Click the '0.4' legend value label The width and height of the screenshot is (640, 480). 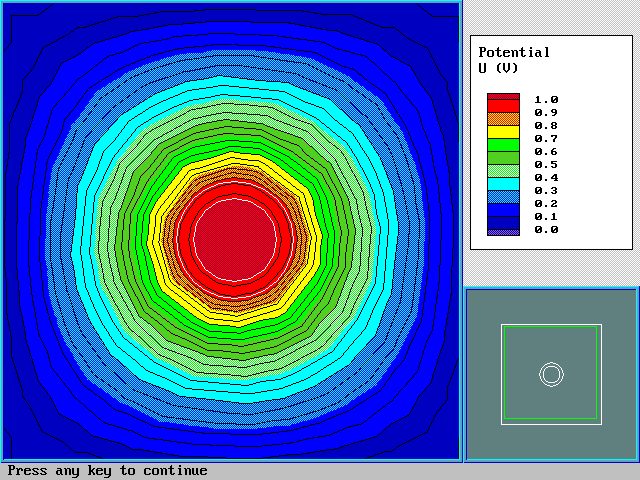click(546, 178)
